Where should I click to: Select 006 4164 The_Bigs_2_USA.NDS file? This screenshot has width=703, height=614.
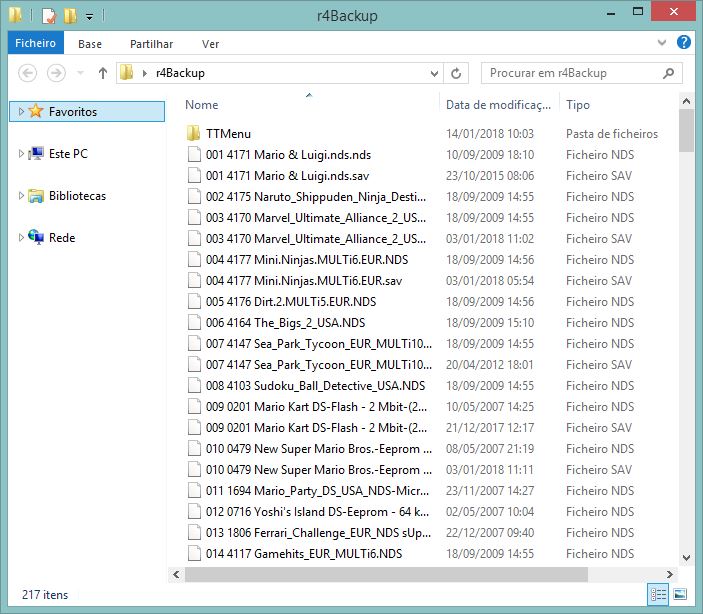tap(286, 323)
